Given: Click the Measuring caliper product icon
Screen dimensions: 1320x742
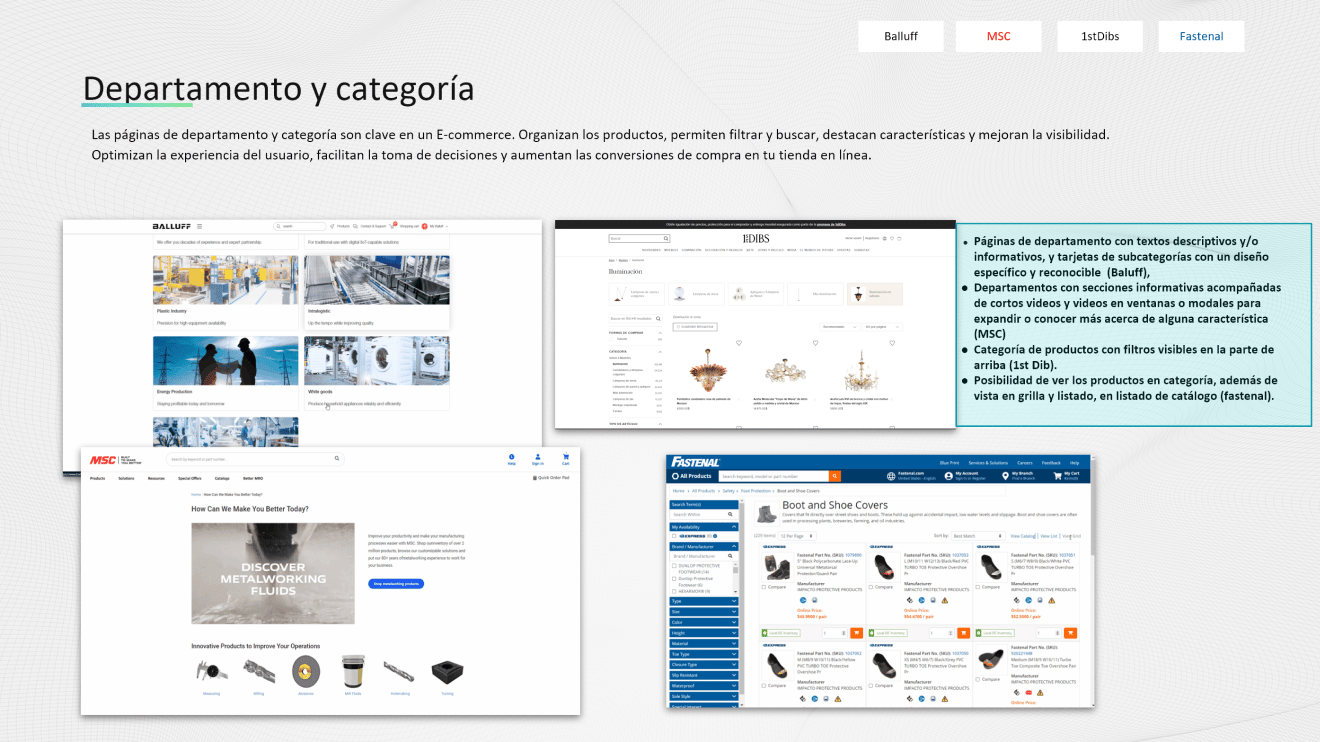Looking at the screenshot, I should 211,671.
